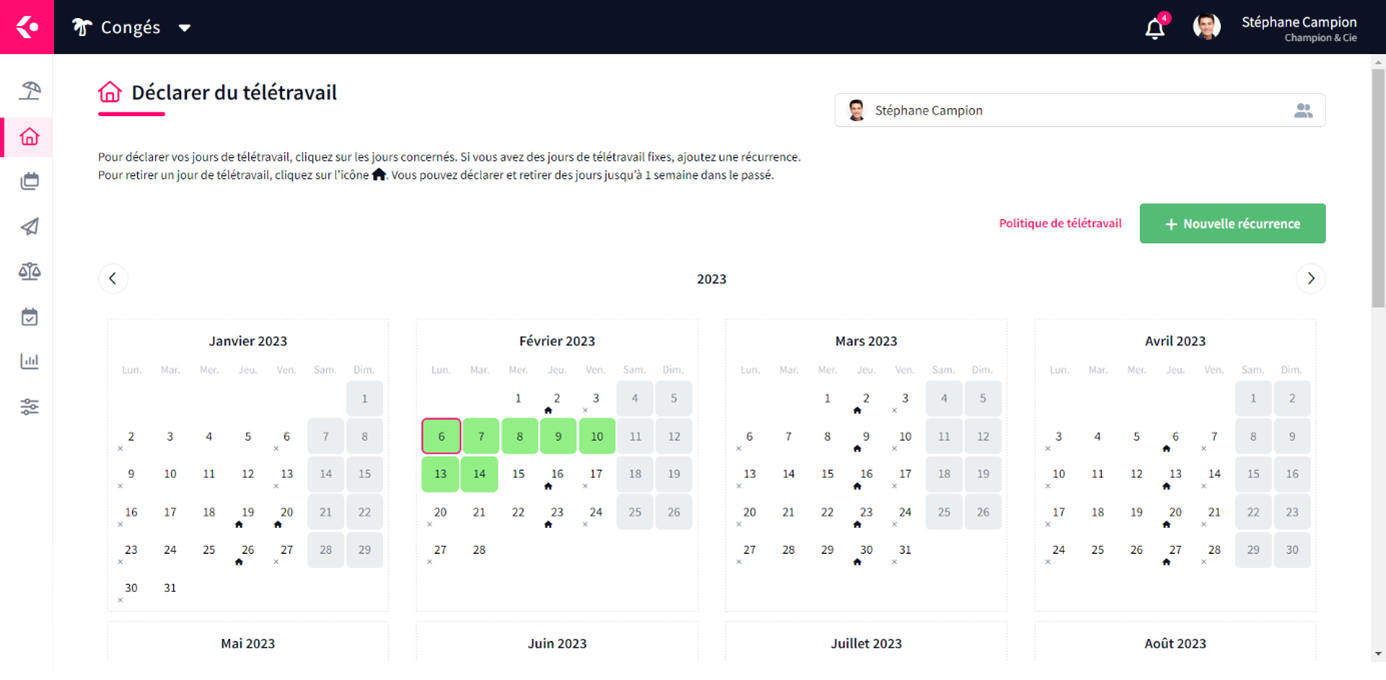Go to next year with right chevron
This screenshot has height=680, width=1386.
[x=1310, y=279]
